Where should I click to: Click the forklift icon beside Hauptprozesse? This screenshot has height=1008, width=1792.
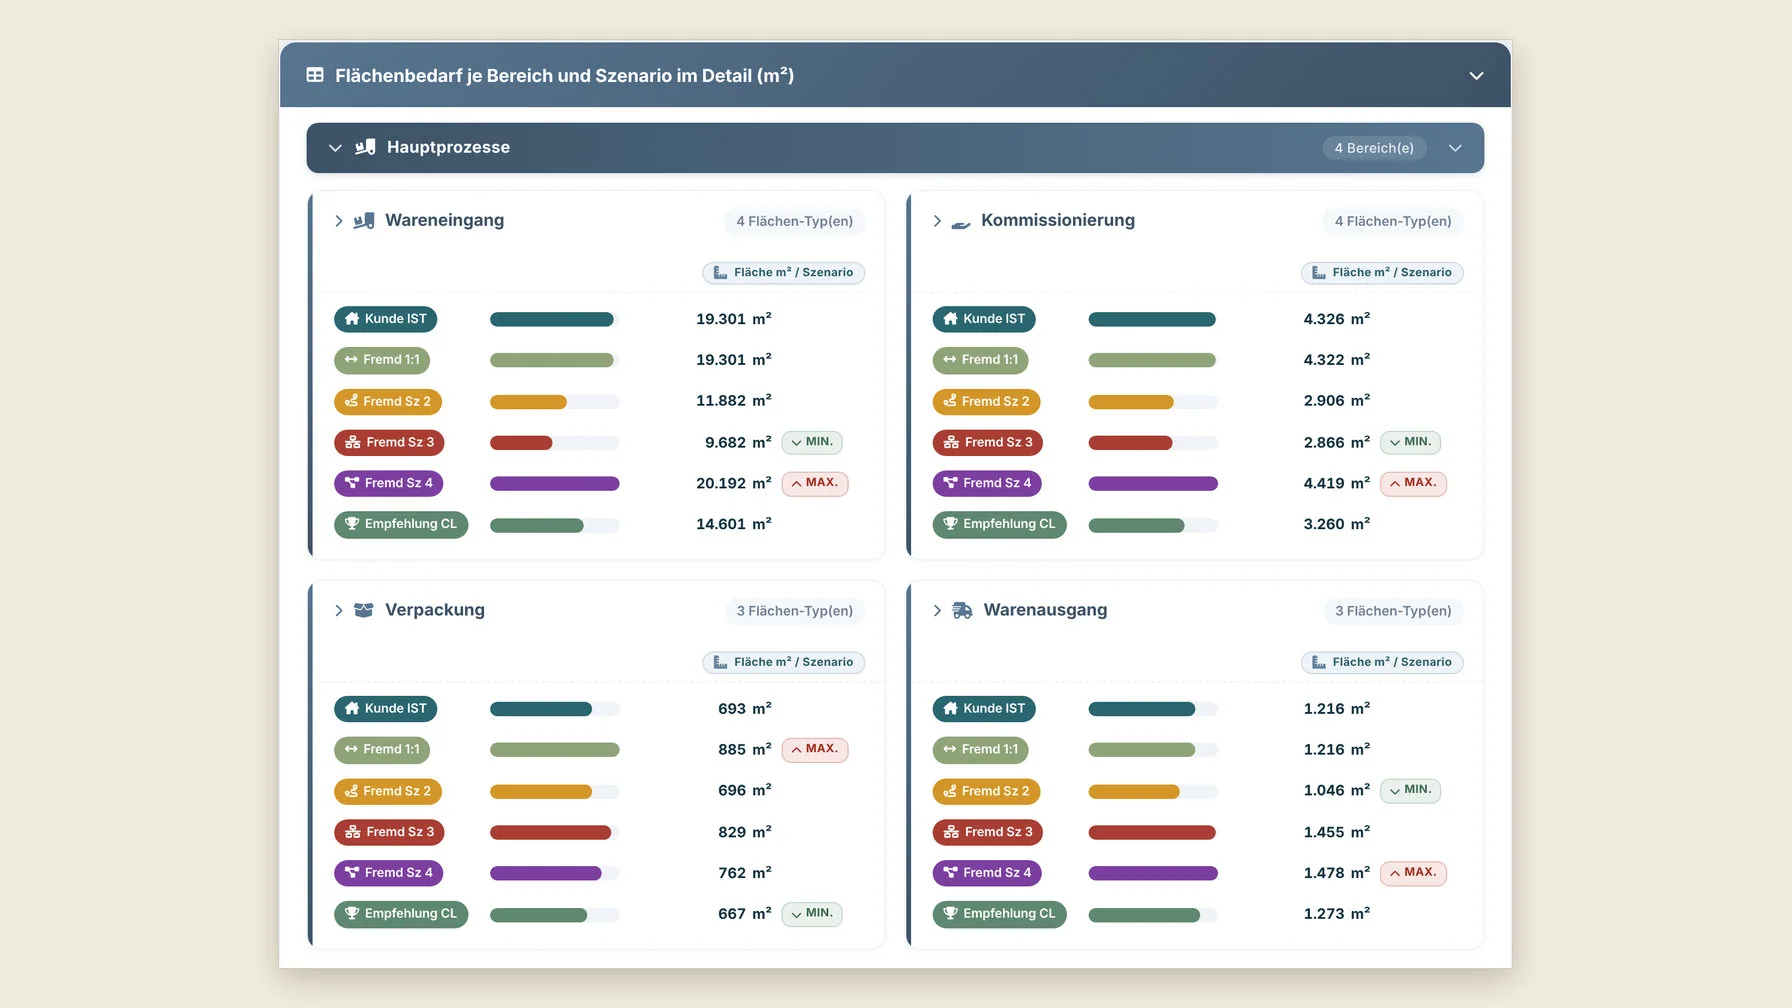365,147
